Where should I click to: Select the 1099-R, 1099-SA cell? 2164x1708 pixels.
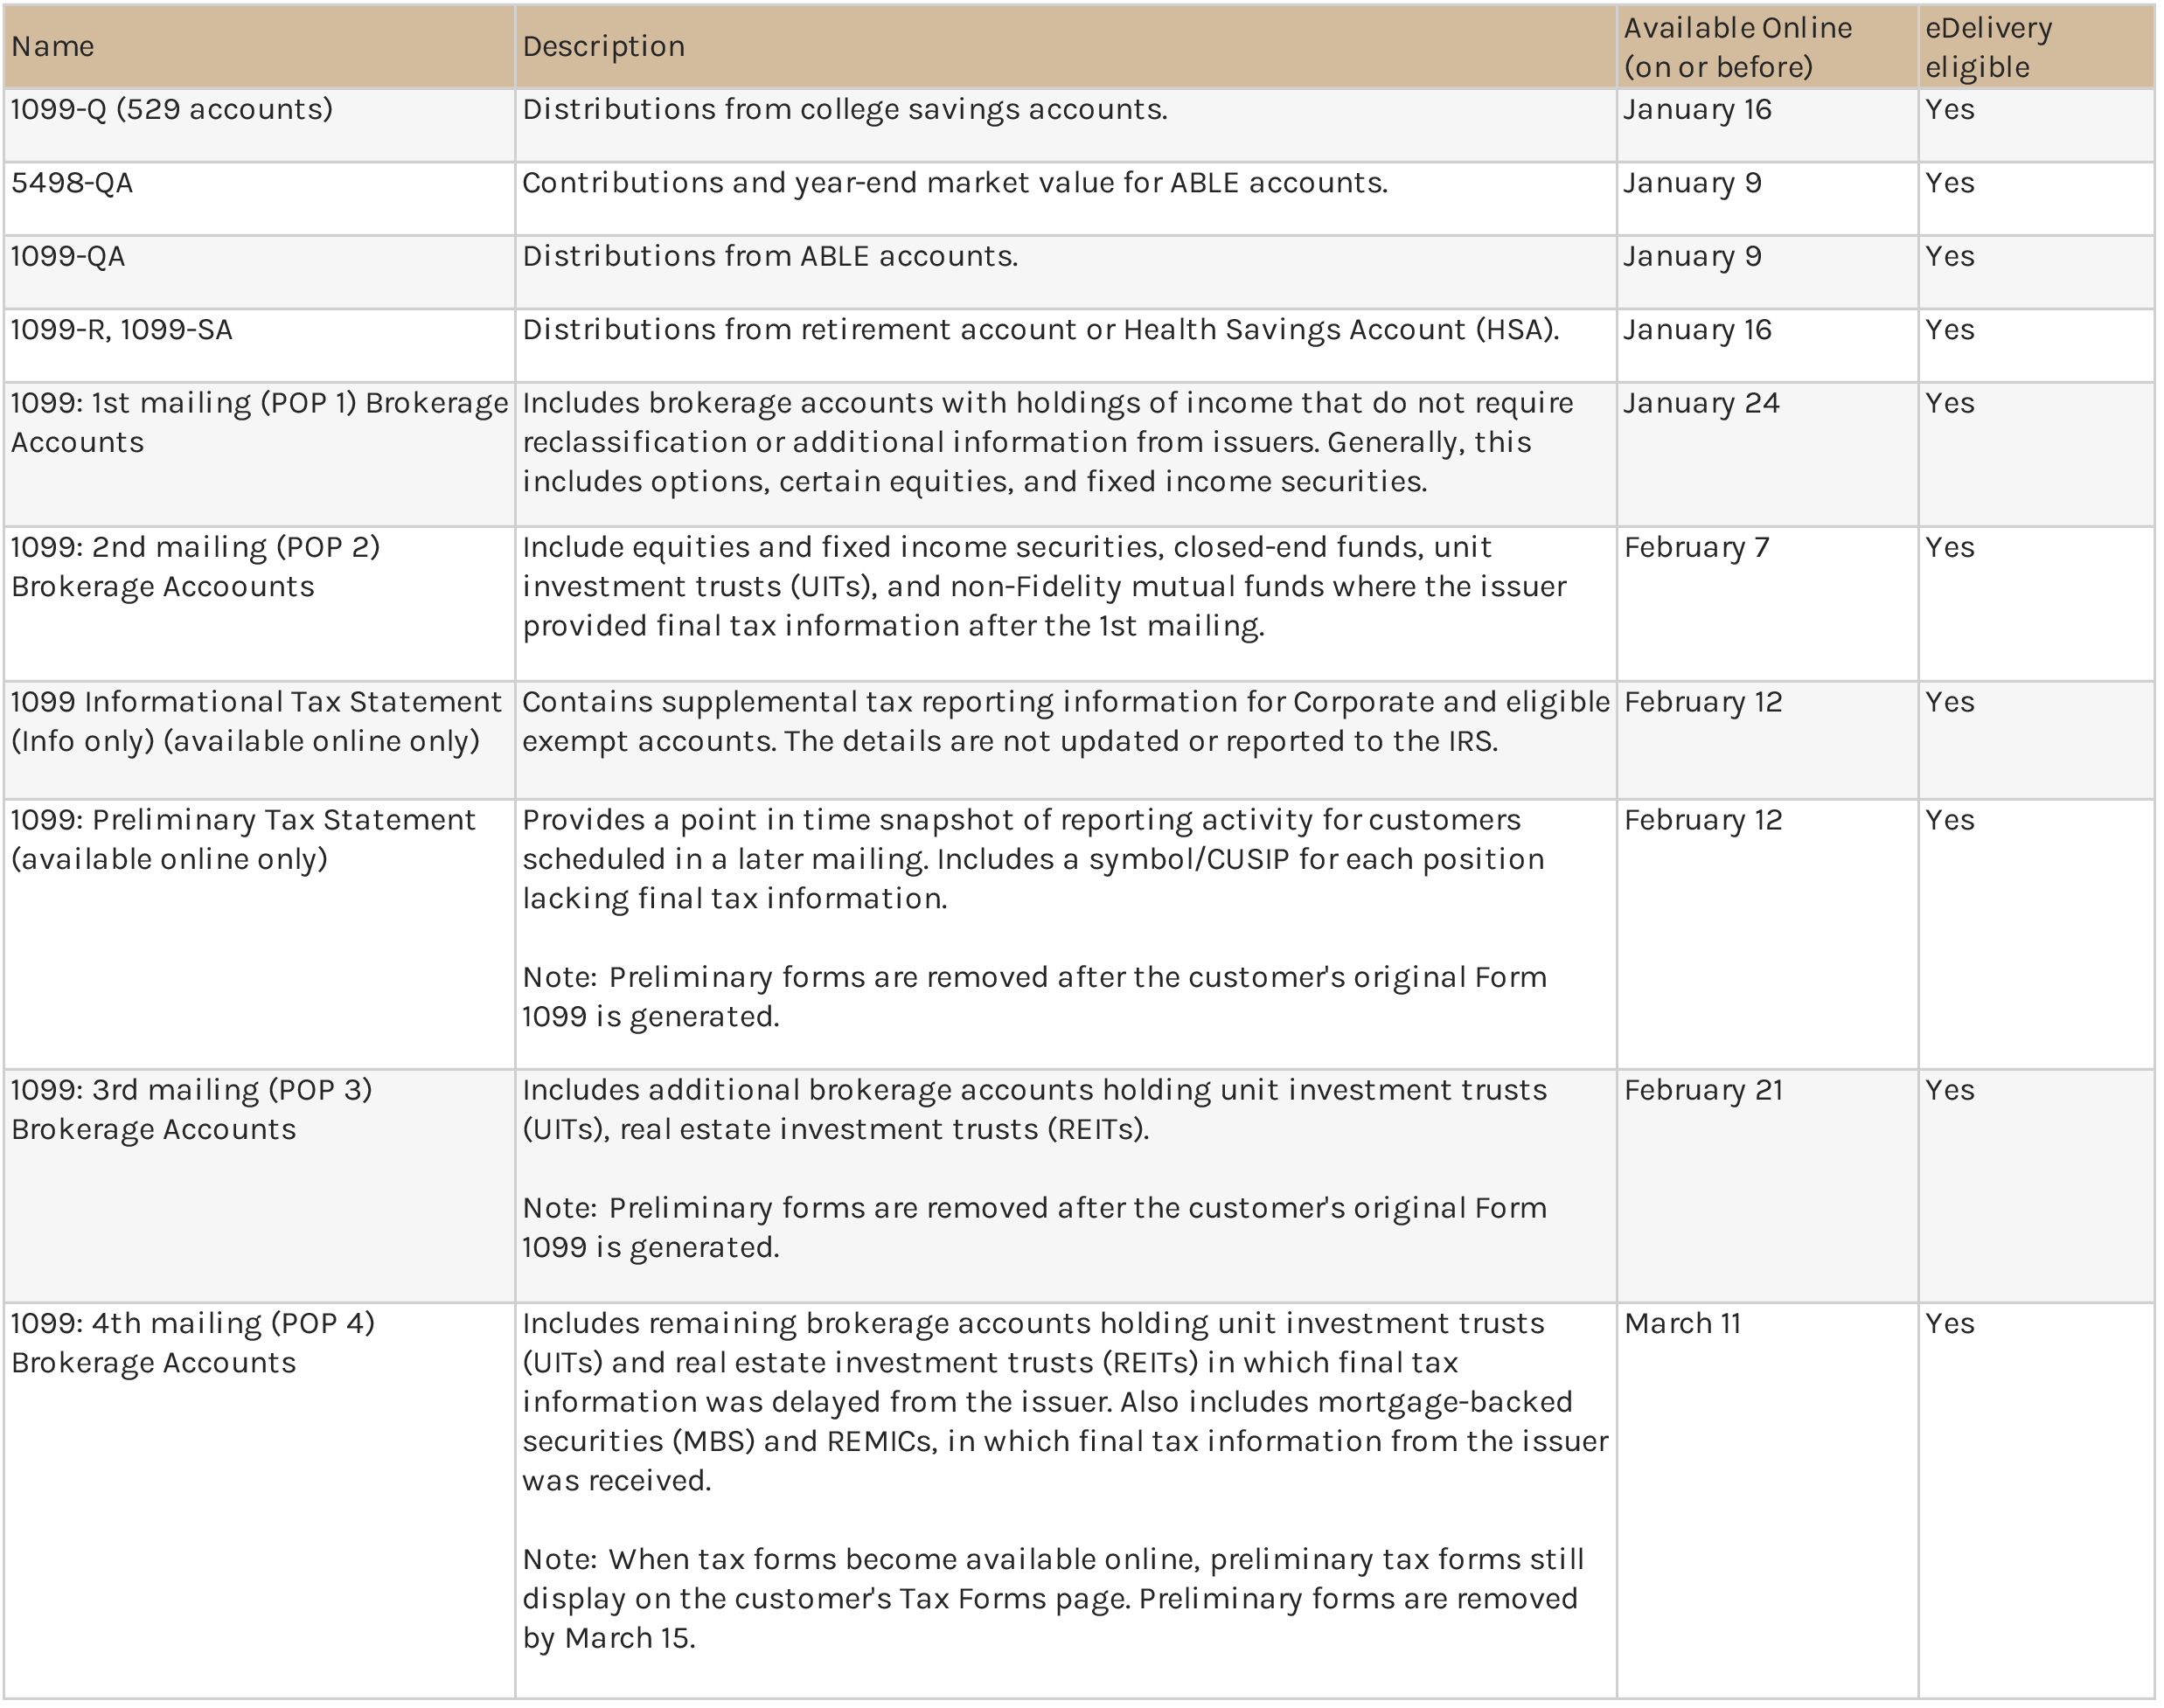click(x=121, y=330)
